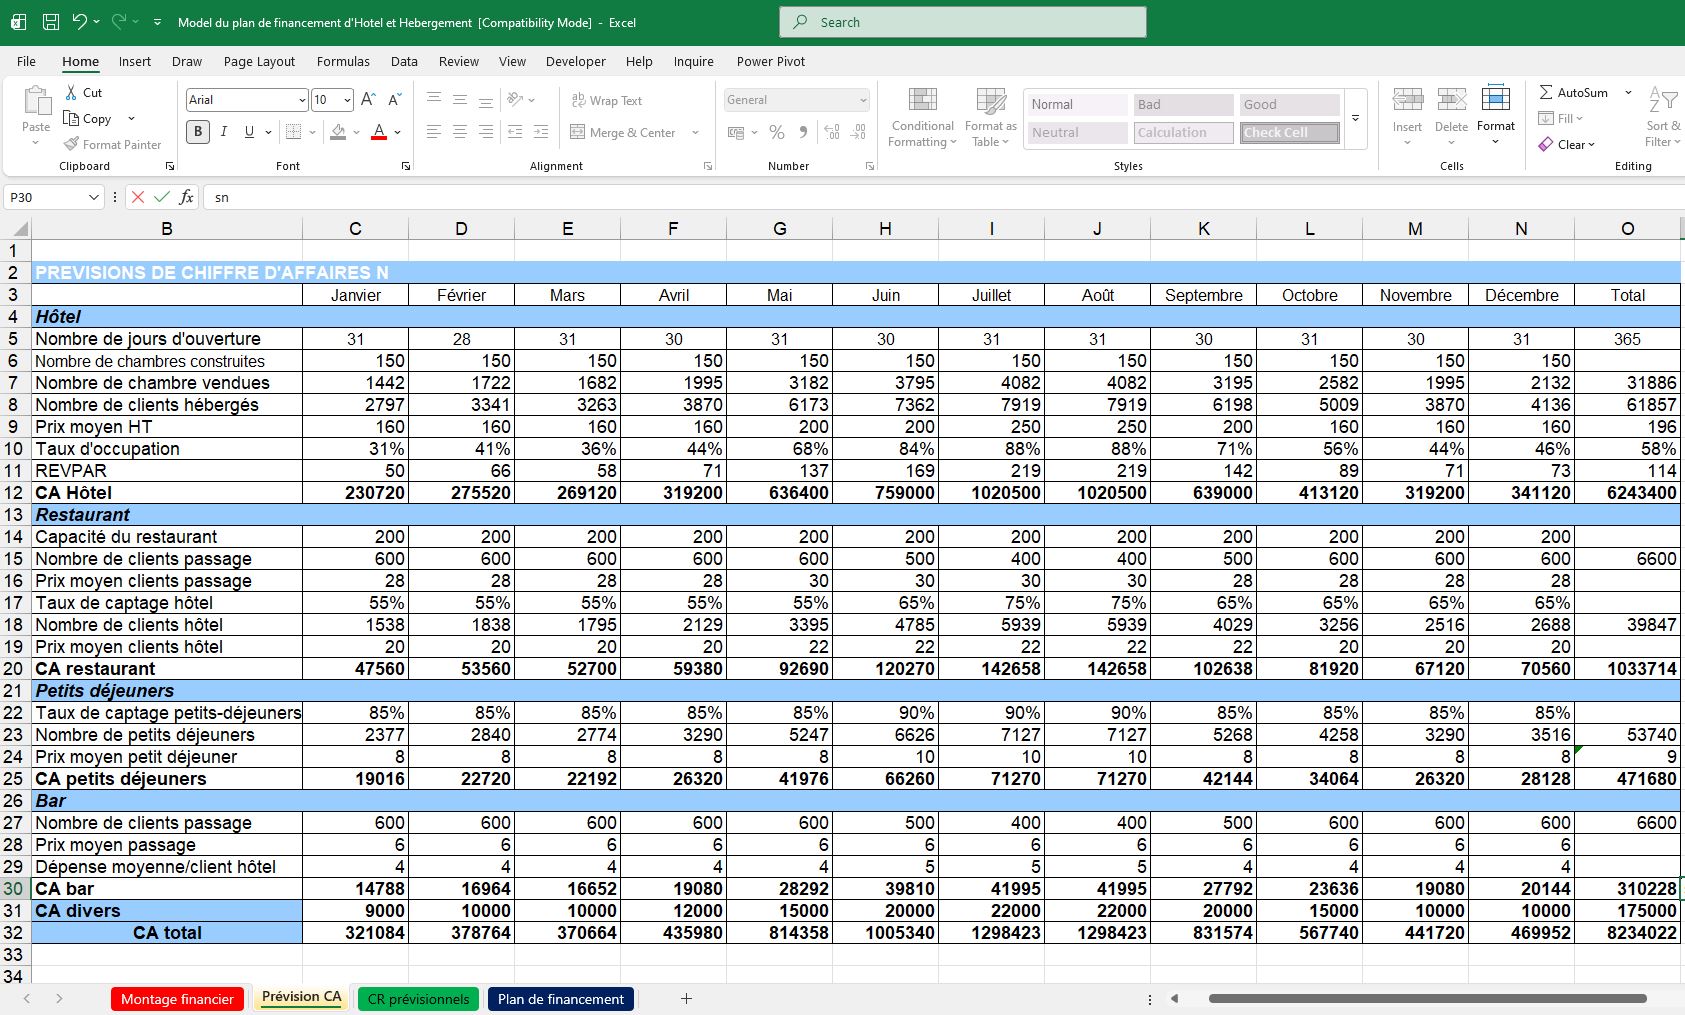Click the horizontal scrollbar thumb

click(1427, 998)
